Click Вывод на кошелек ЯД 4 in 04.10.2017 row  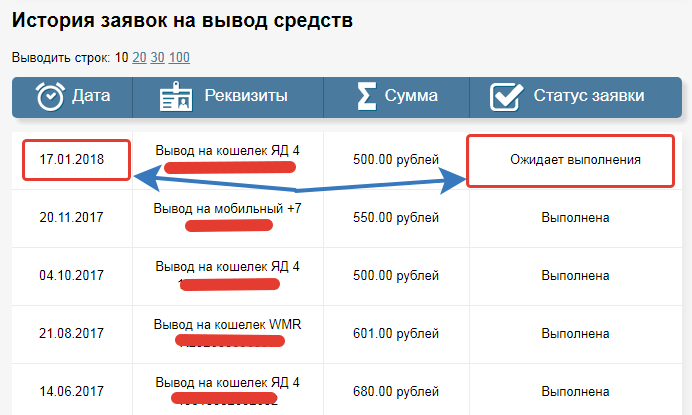coord(227,267)
